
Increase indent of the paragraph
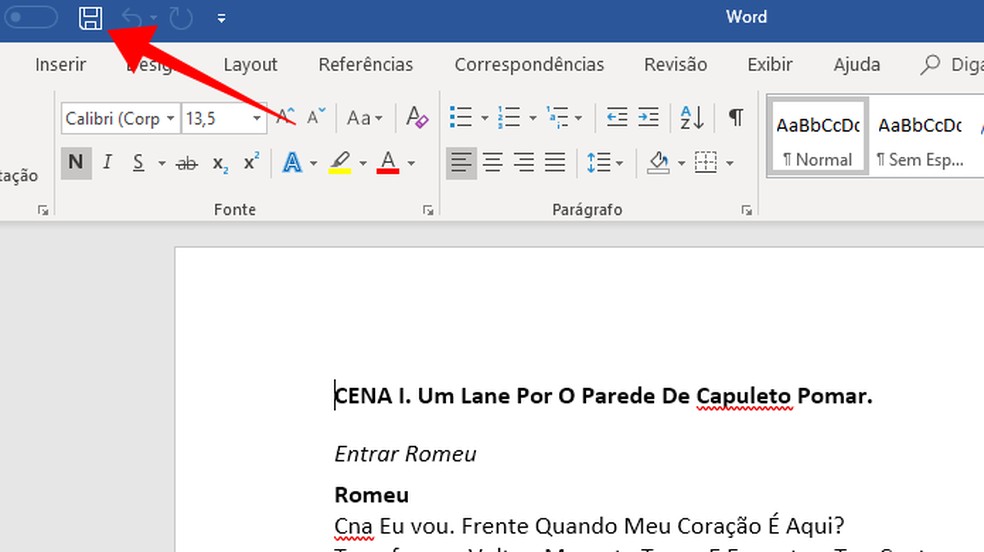tap(649, 118)
